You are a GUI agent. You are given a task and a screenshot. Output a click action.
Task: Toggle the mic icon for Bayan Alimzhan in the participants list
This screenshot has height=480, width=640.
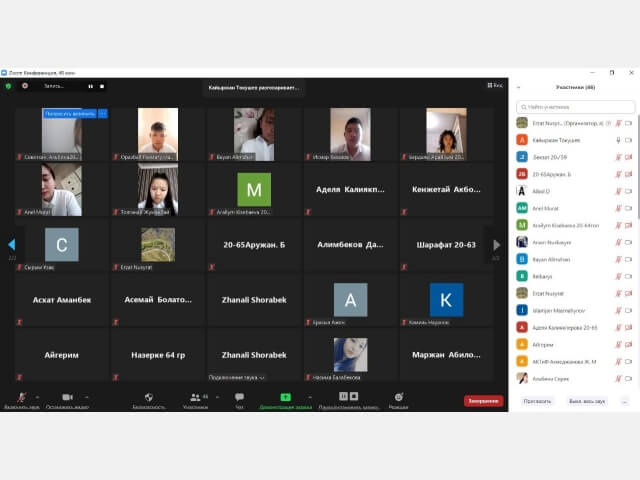[x=618, y=260]
